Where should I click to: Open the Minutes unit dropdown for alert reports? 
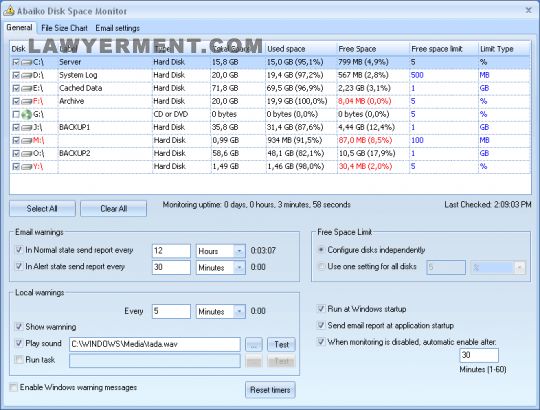coord(239,267)
